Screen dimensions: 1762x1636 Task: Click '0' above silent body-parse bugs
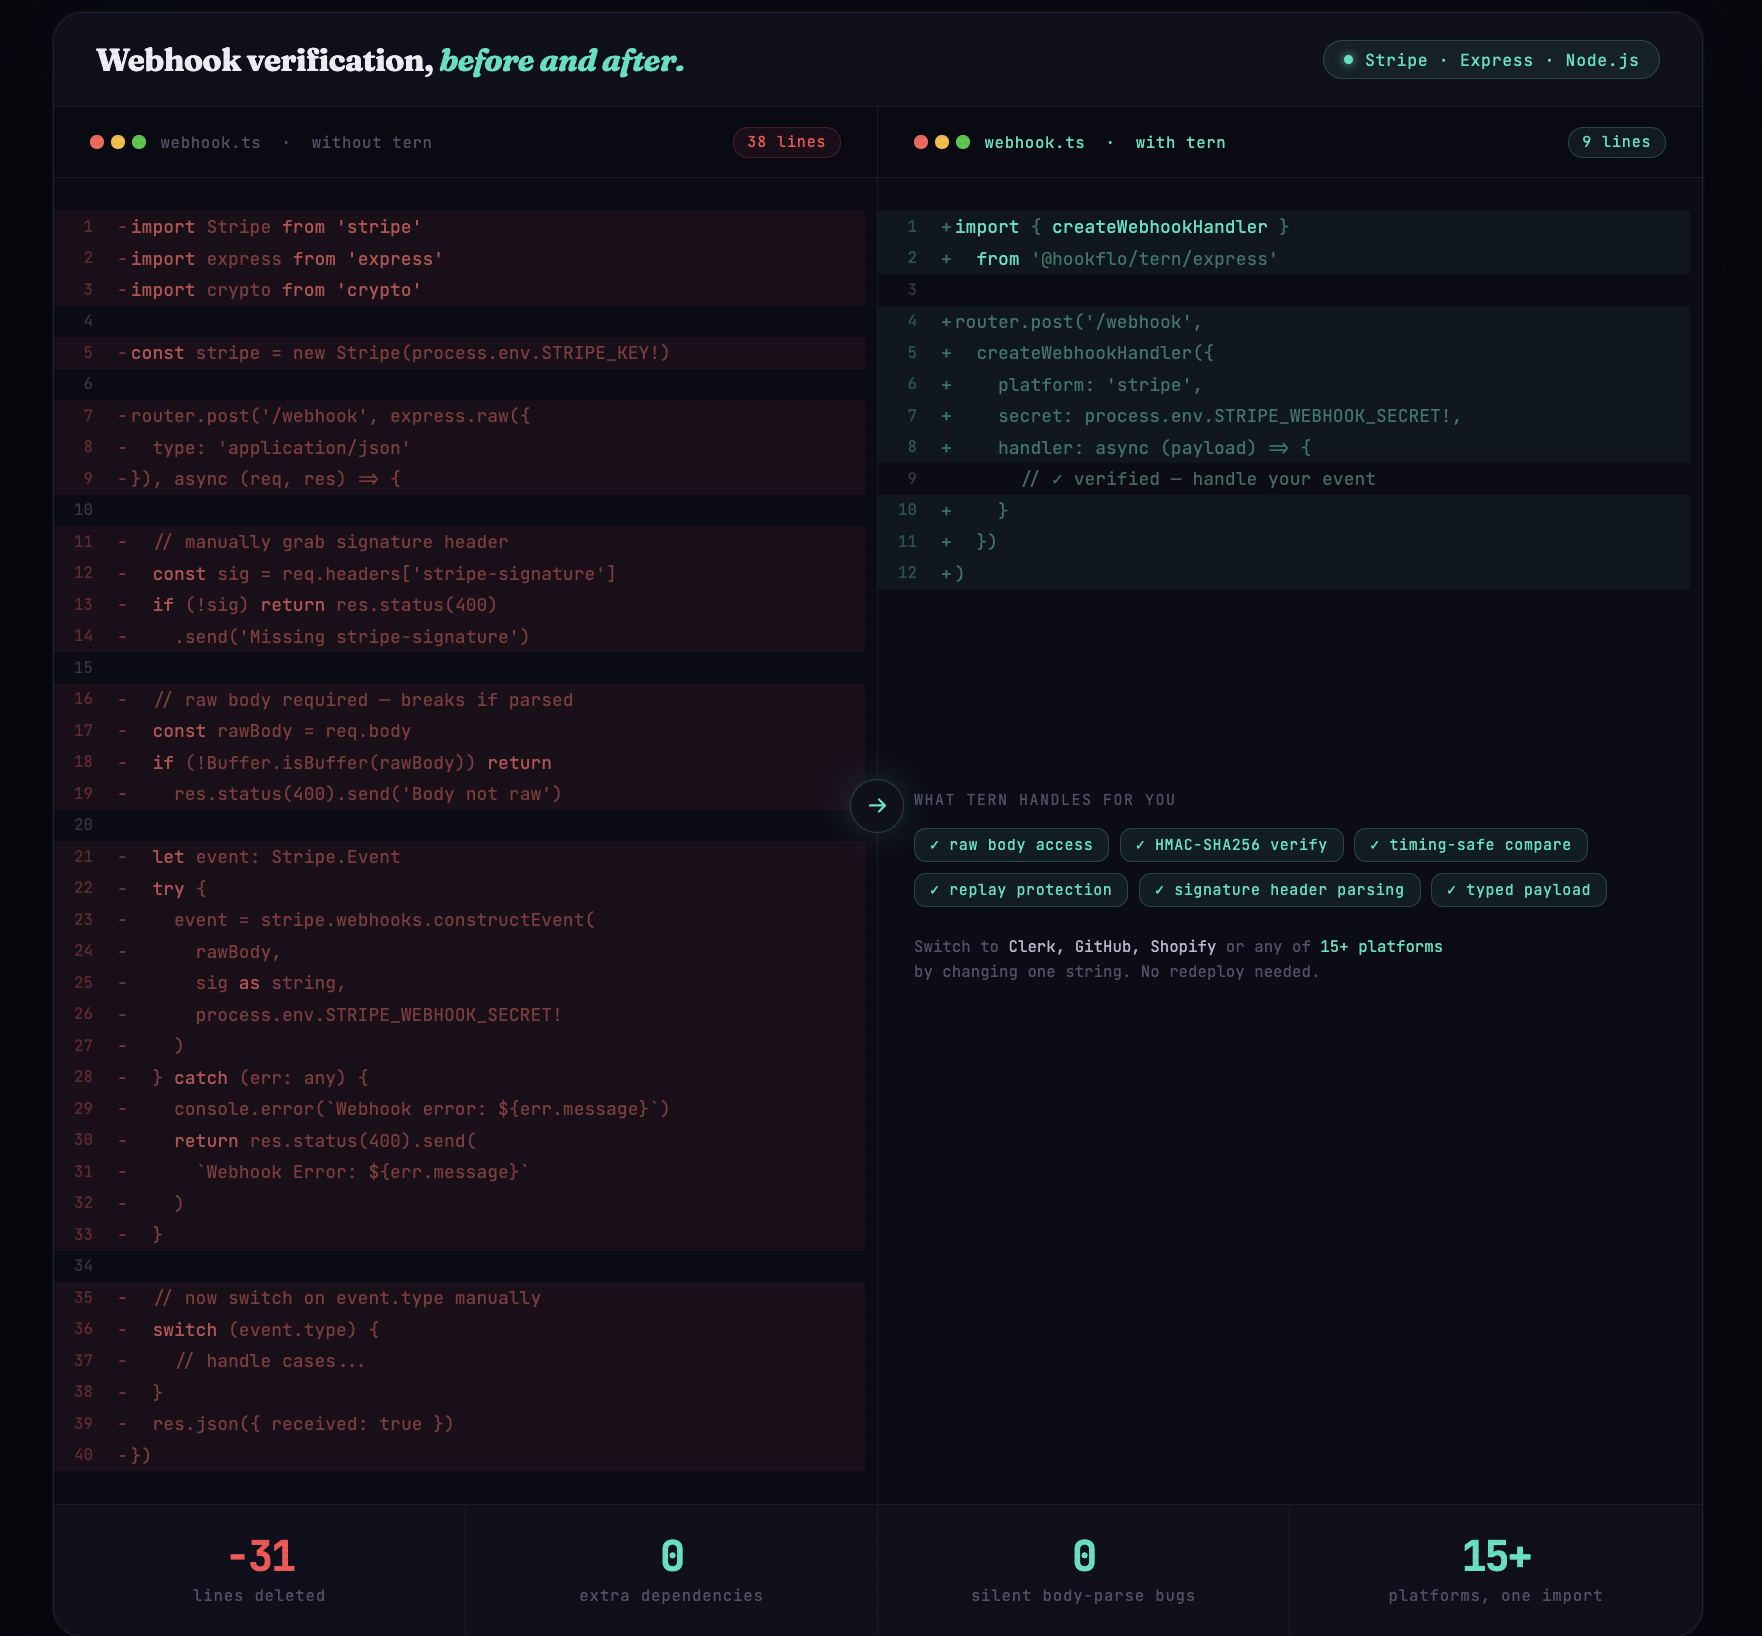pos(1084,1556)
